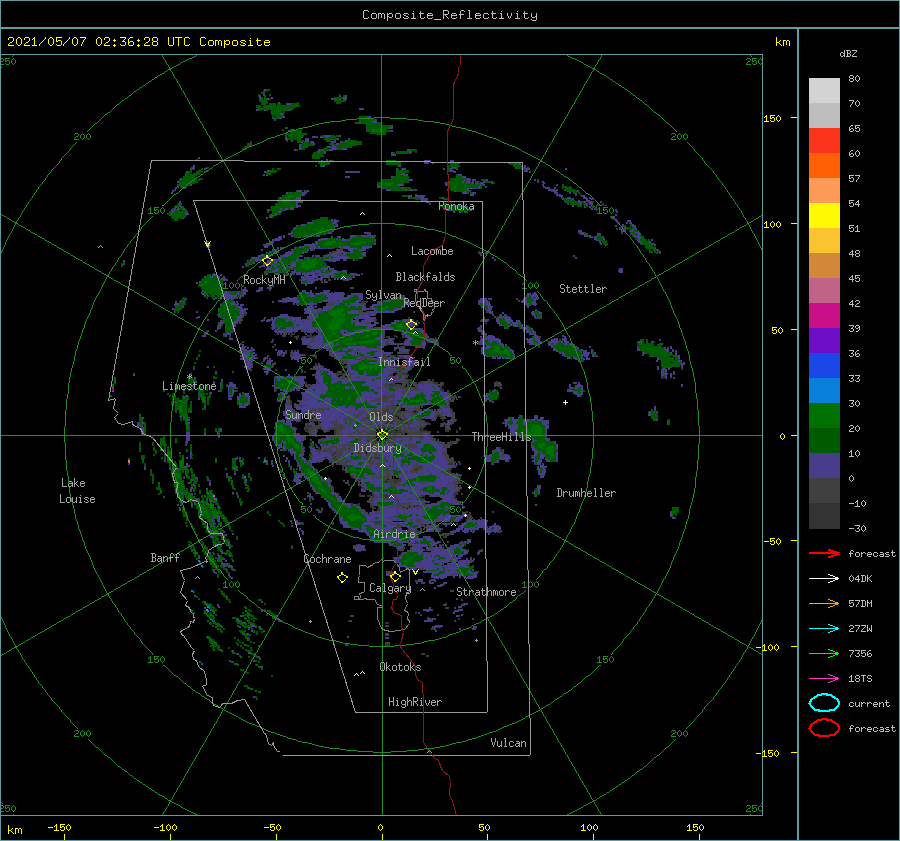Click the Drumheller label
Image resolution: width=900 pixels, height=841 pixels.
click(586, 493)
